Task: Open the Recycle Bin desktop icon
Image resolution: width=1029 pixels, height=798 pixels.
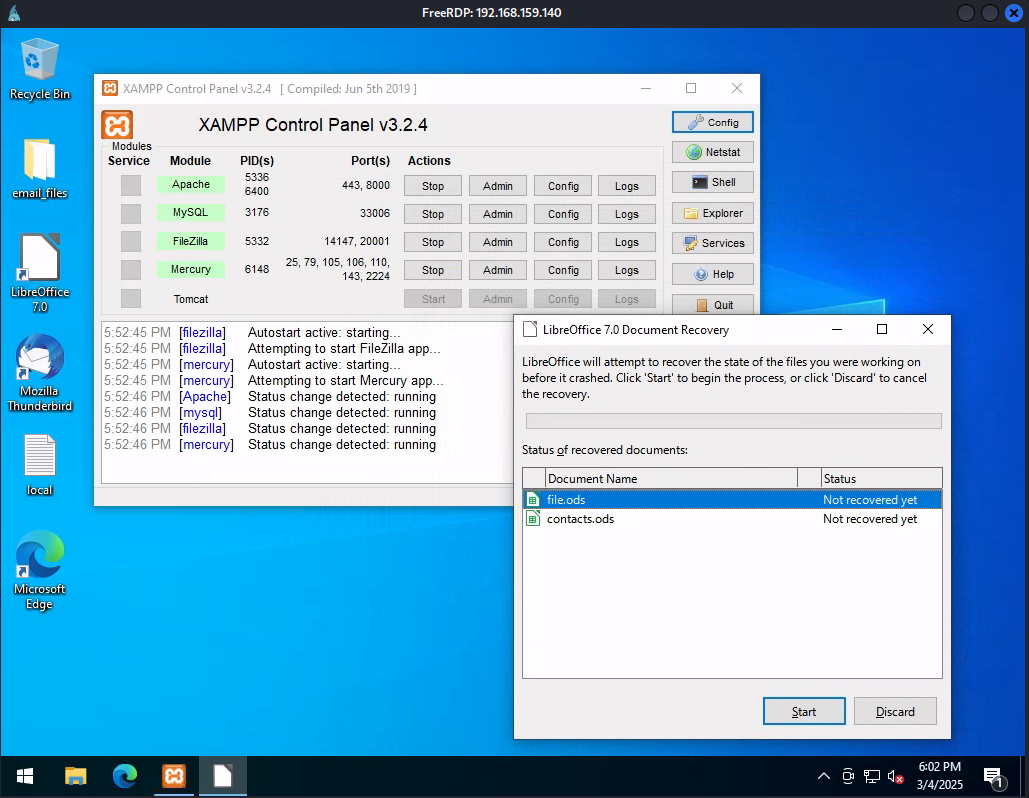Action: tap(39, 69)
